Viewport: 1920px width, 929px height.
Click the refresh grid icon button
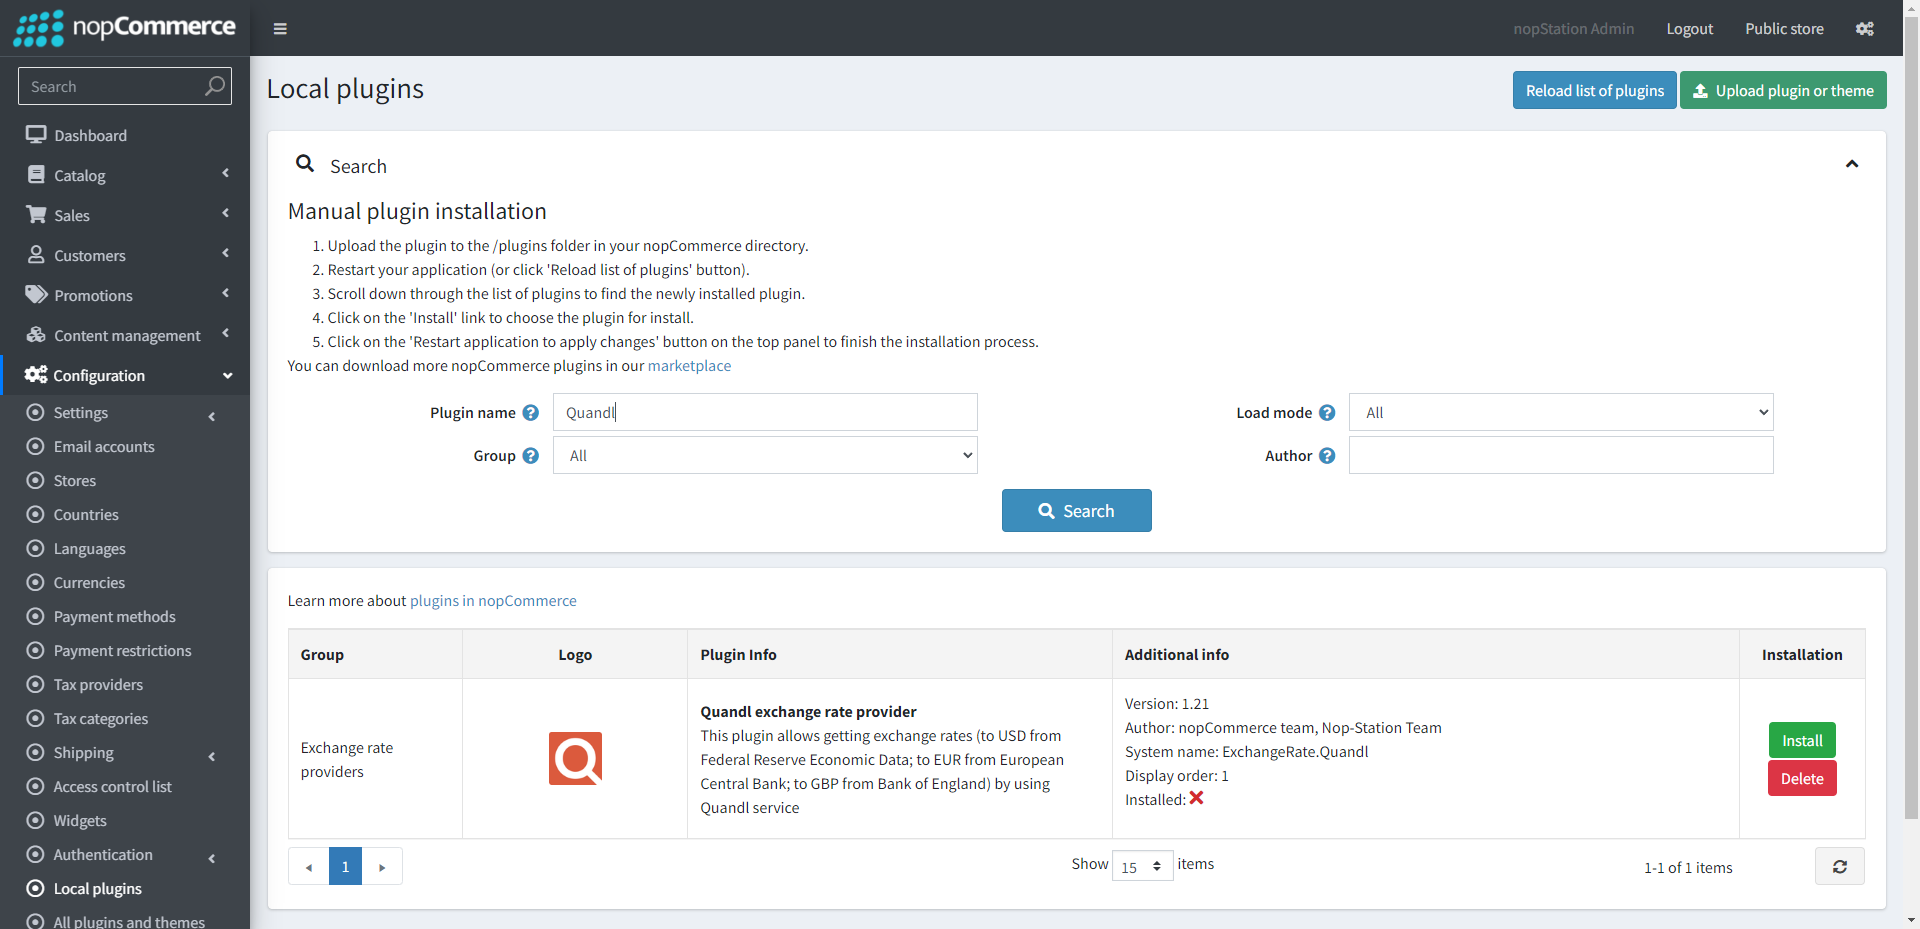[1840, 867]
